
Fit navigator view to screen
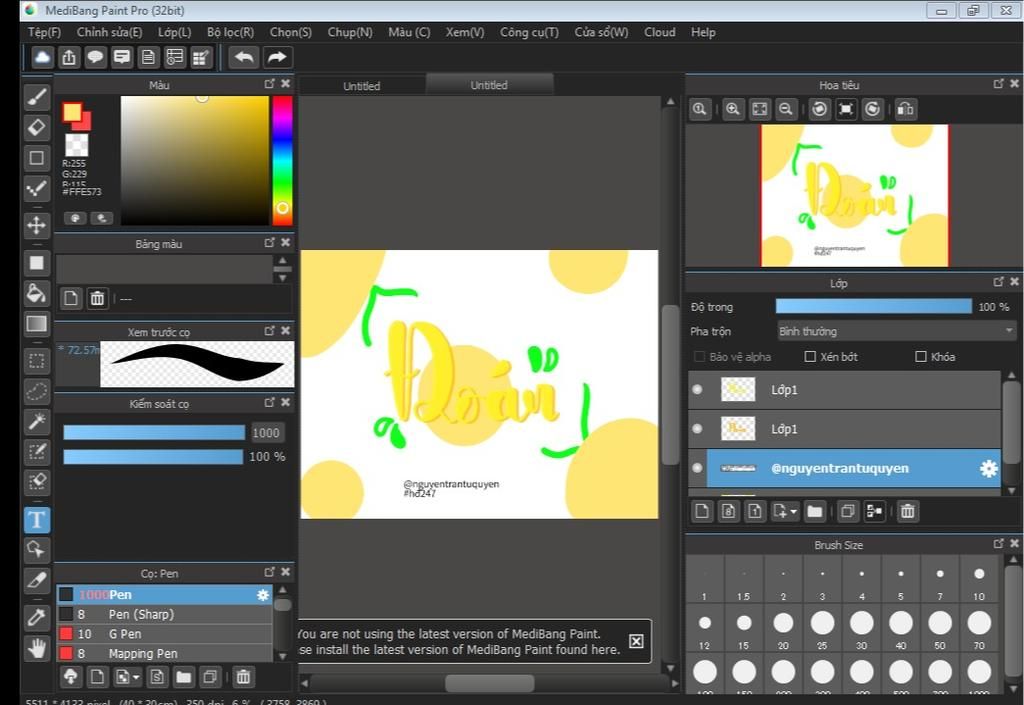760,109
